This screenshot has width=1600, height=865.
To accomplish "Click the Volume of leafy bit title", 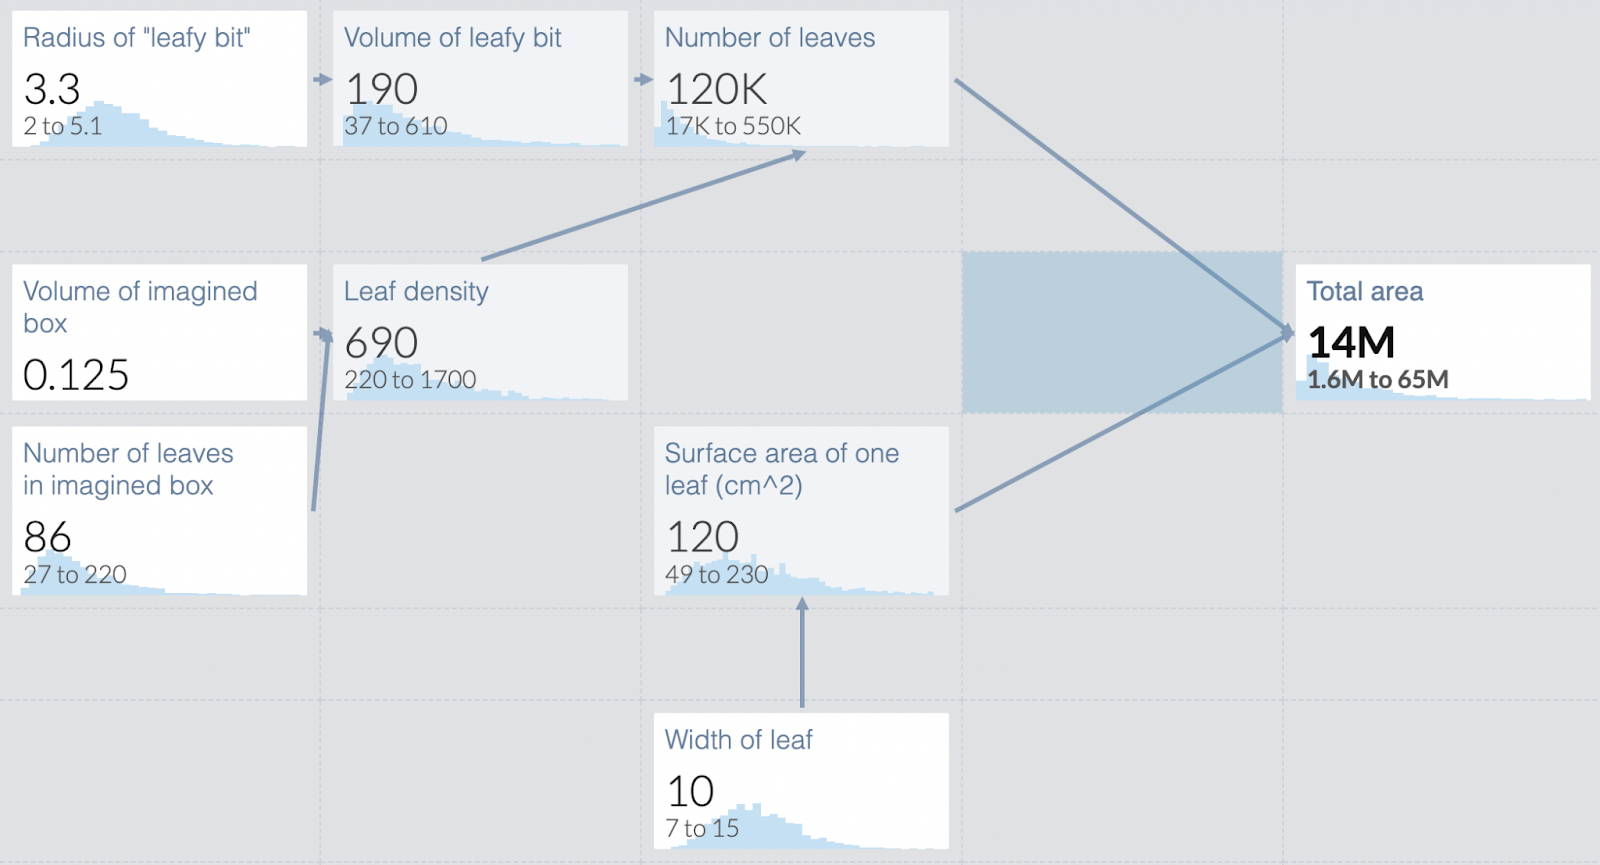I will coord(452,38).
